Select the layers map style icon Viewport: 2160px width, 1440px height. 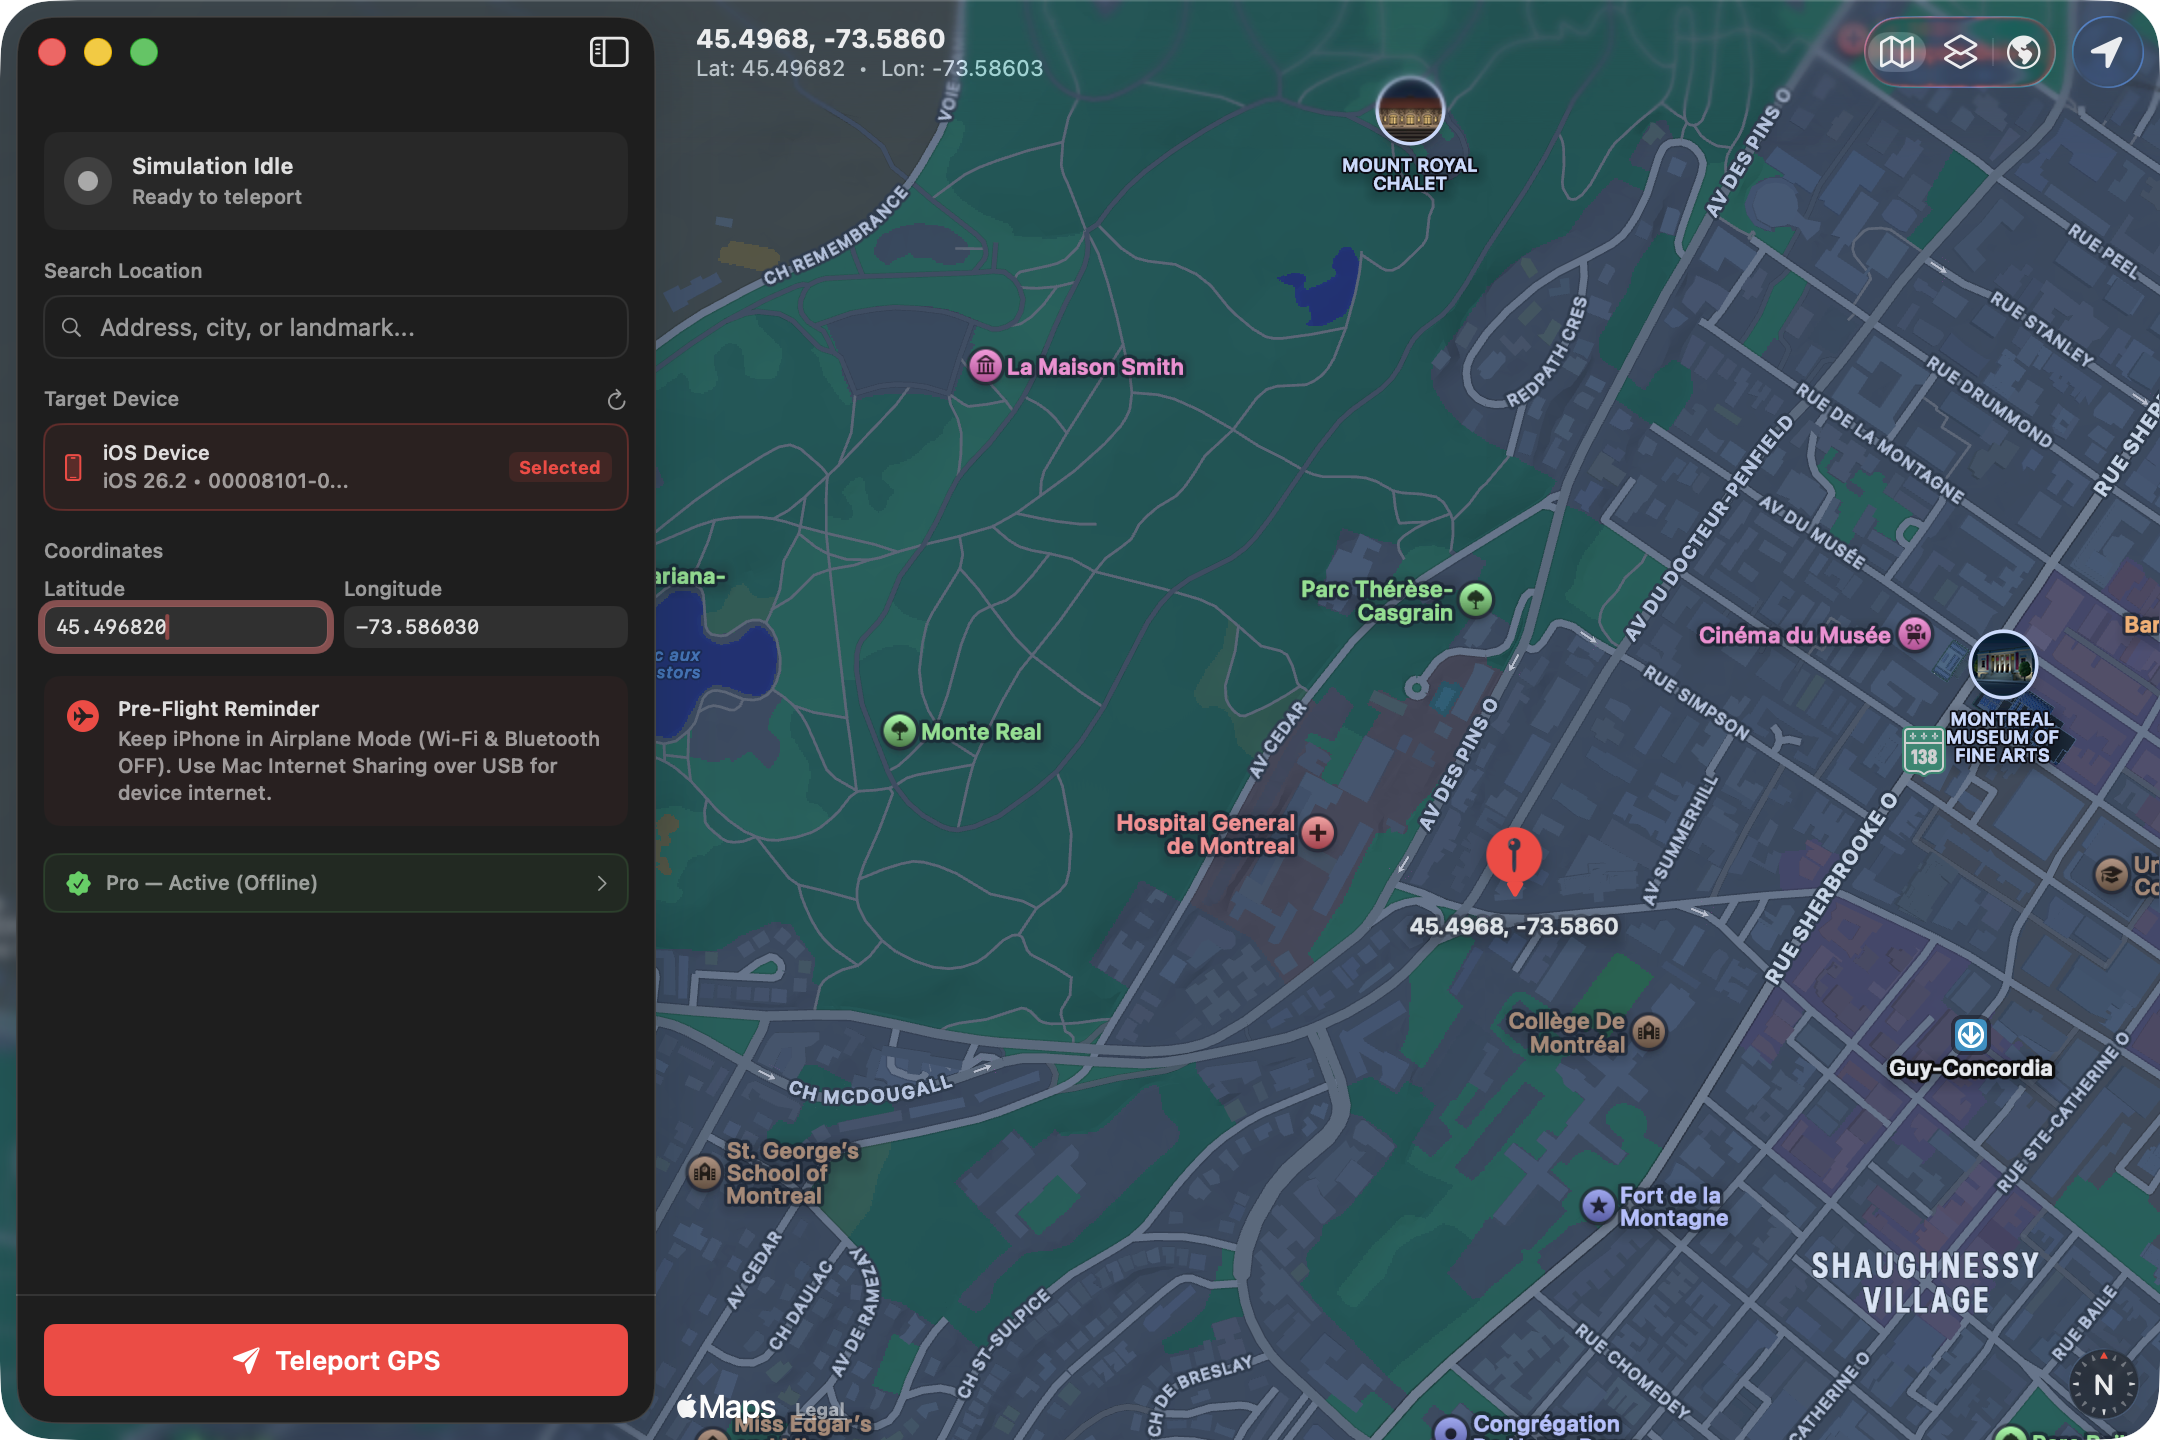point(1960,52)
